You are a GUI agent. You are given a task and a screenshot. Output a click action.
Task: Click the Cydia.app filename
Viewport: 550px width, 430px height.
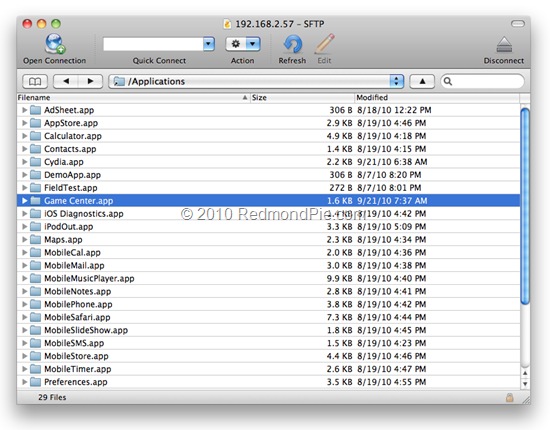64,162
